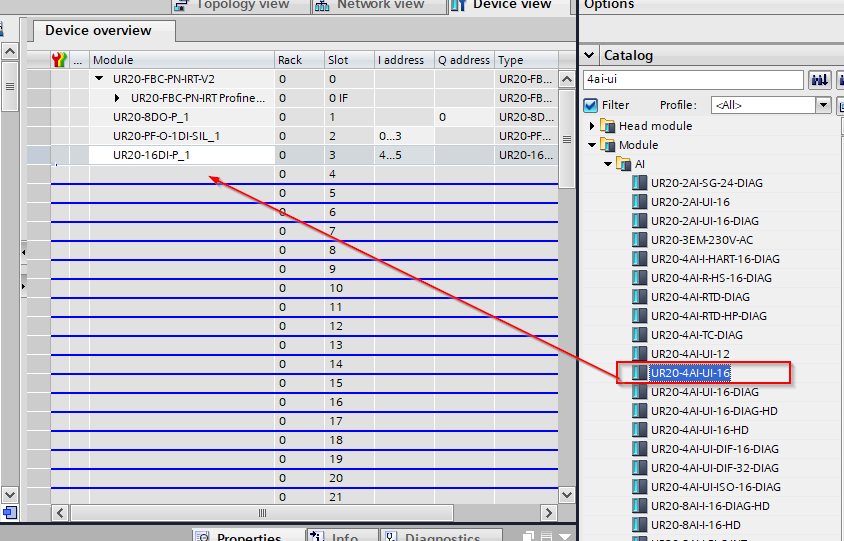
Task: Click the catalog search field with 4ai-ui
Action: pos(693,80)
